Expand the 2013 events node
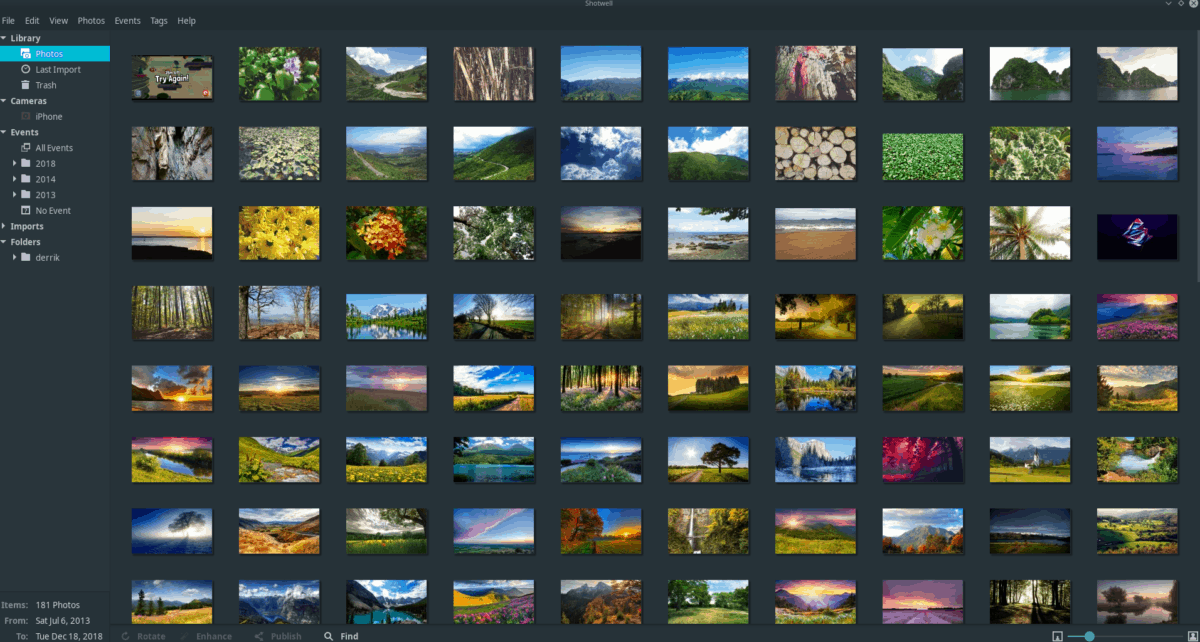Image resolution: width=1200 pixels, height=642 pixels. point(15,195)
